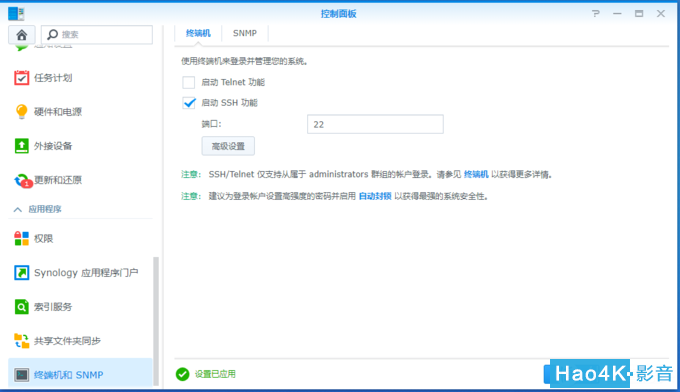This screenshot has width=680, height=392.
Task: Open Task Scheduler icon (任务计划)
Action: click(21, 78)
